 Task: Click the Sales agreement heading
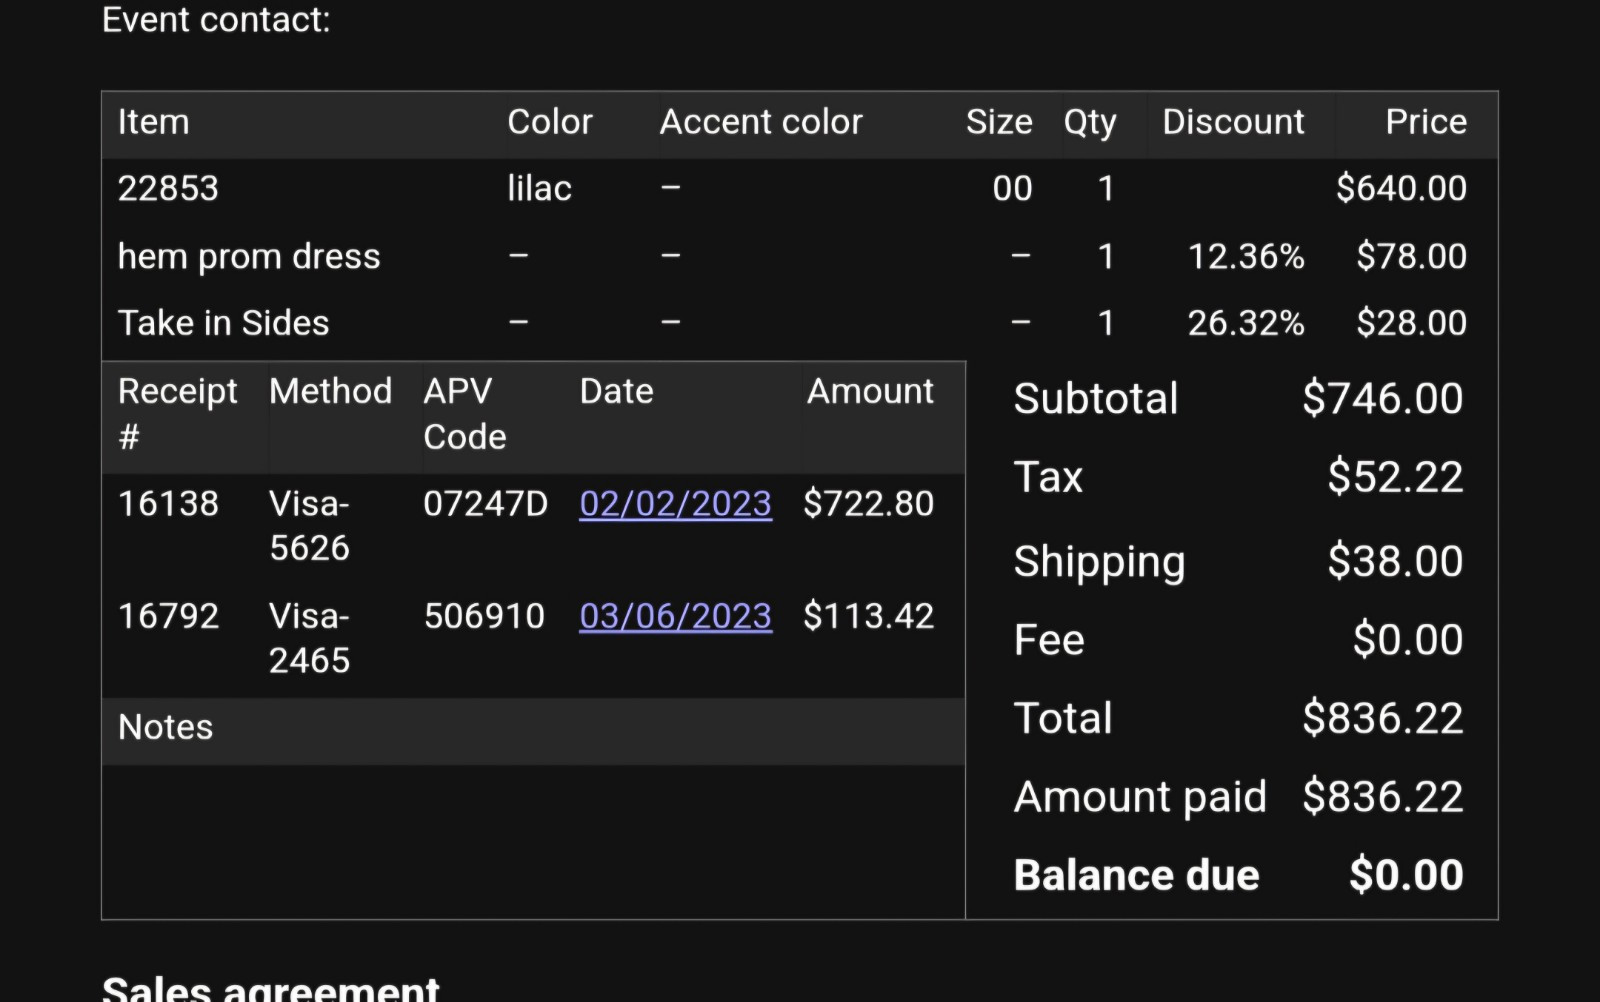(270, 988)
